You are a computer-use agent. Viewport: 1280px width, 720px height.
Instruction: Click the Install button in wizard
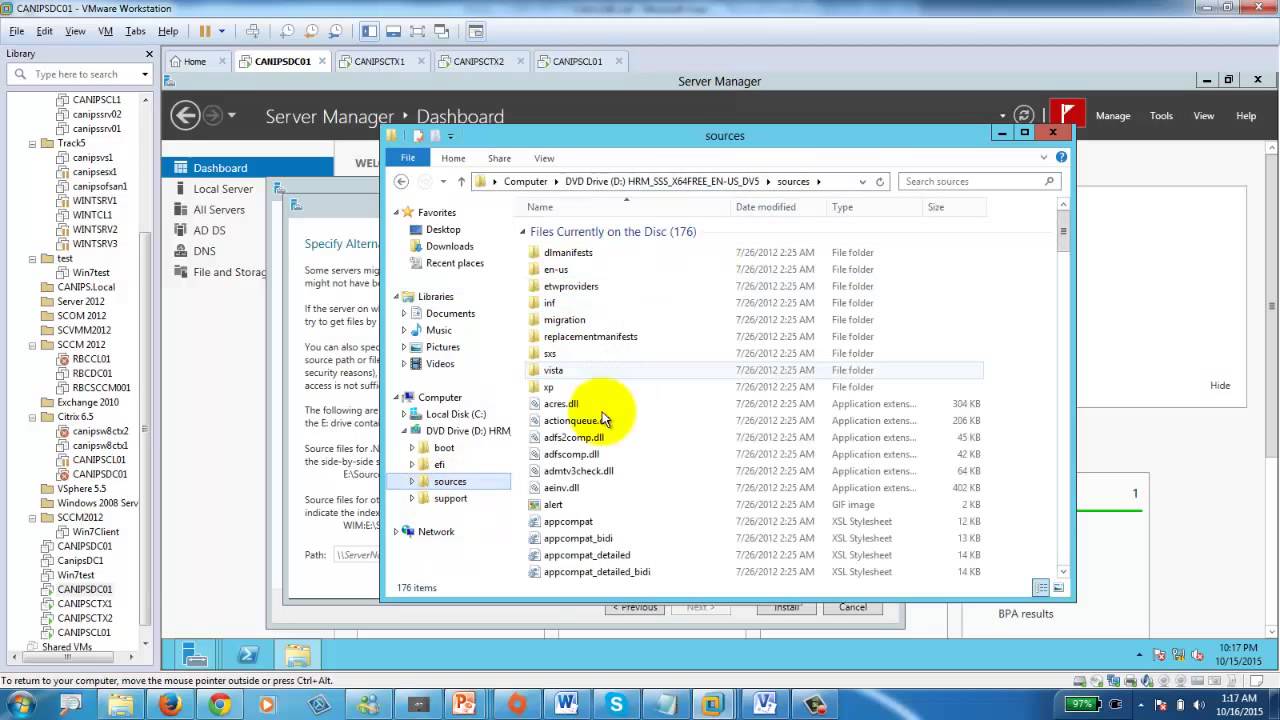coord(787,607)
